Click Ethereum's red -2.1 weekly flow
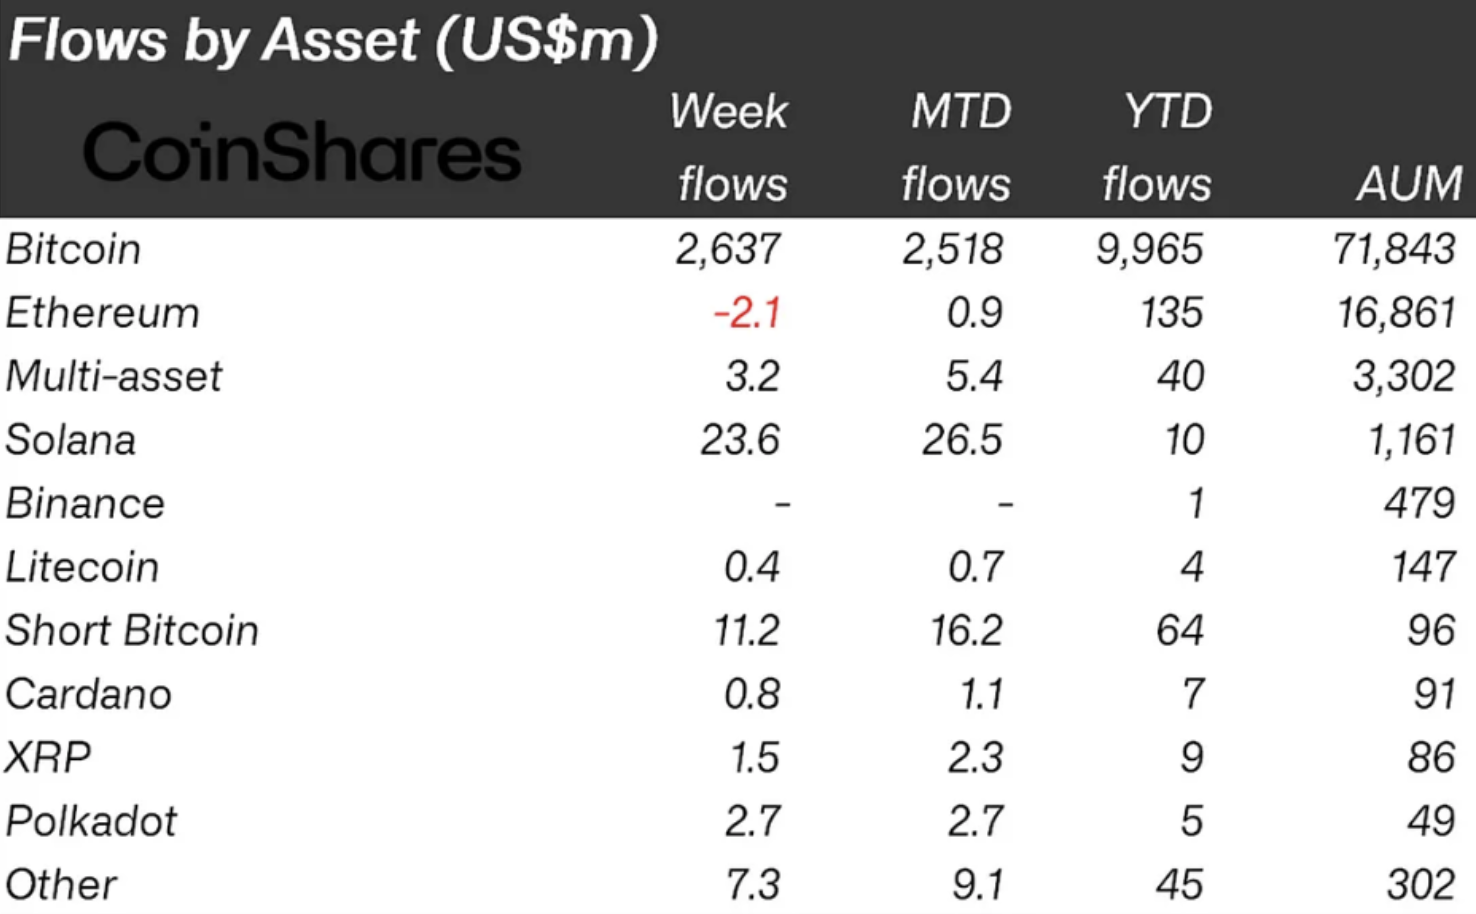1476x914 pixels. click(746, 313)
